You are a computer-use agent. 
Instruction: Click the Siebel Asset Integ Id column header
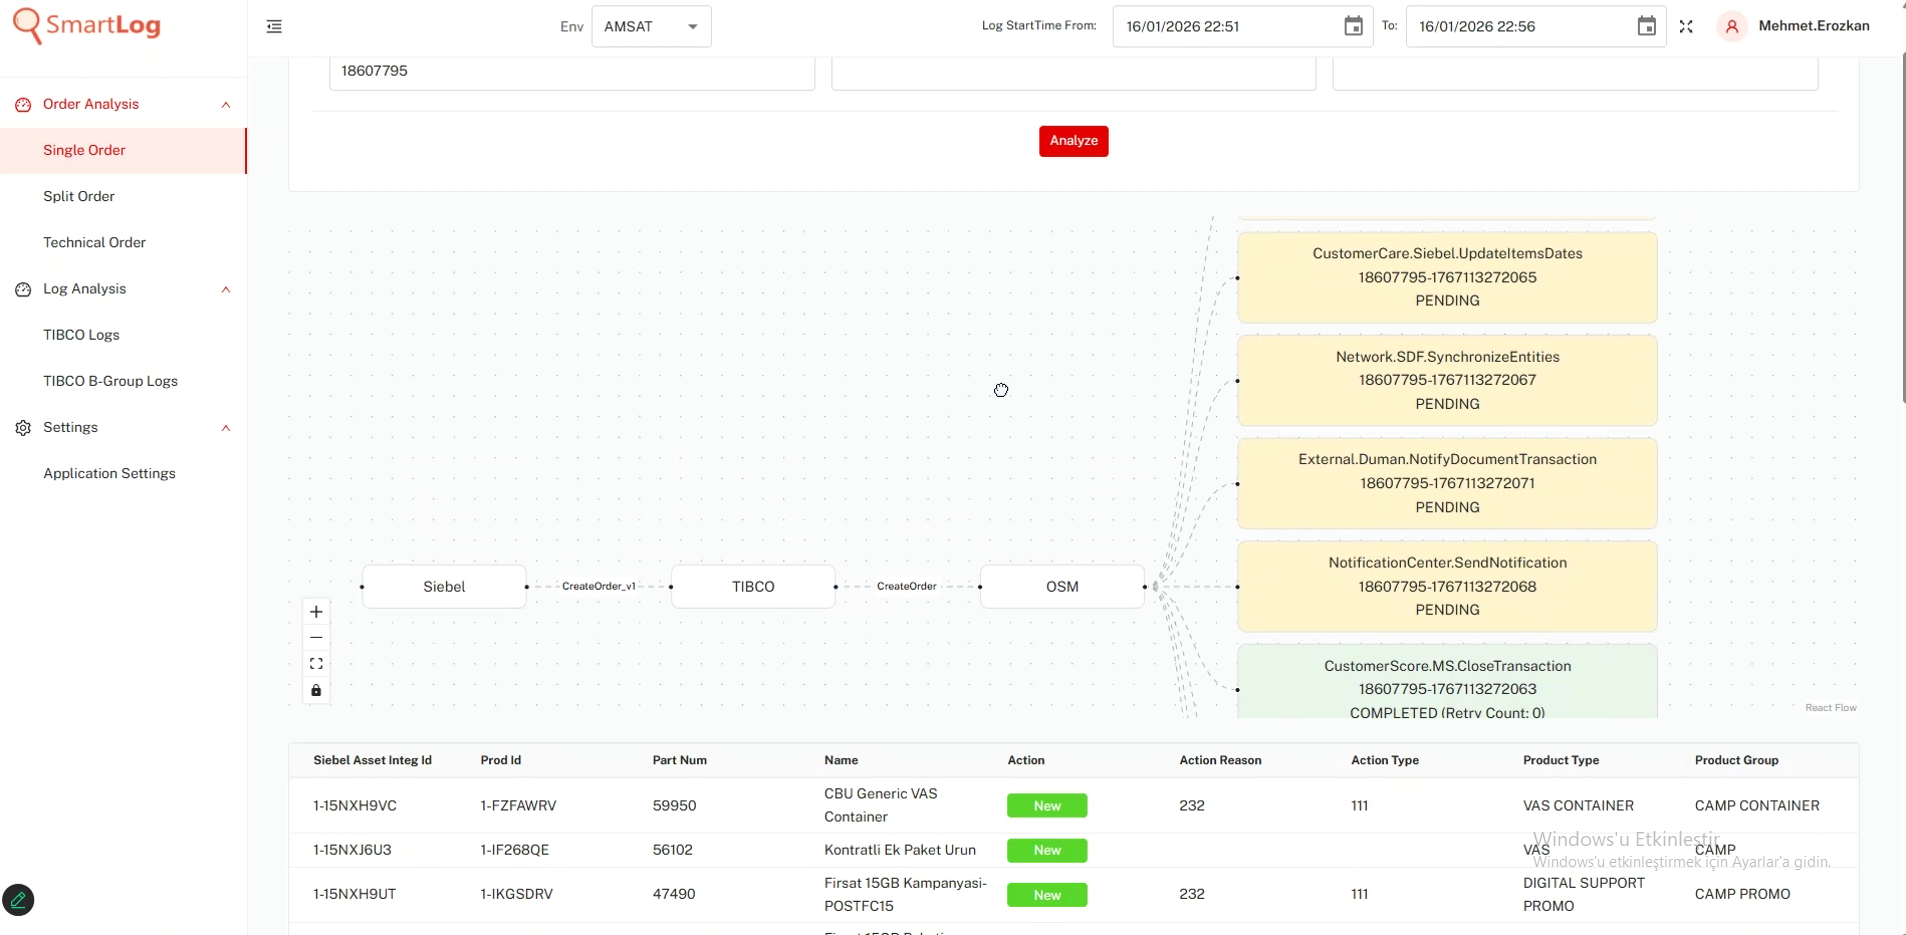coord(373,761)
